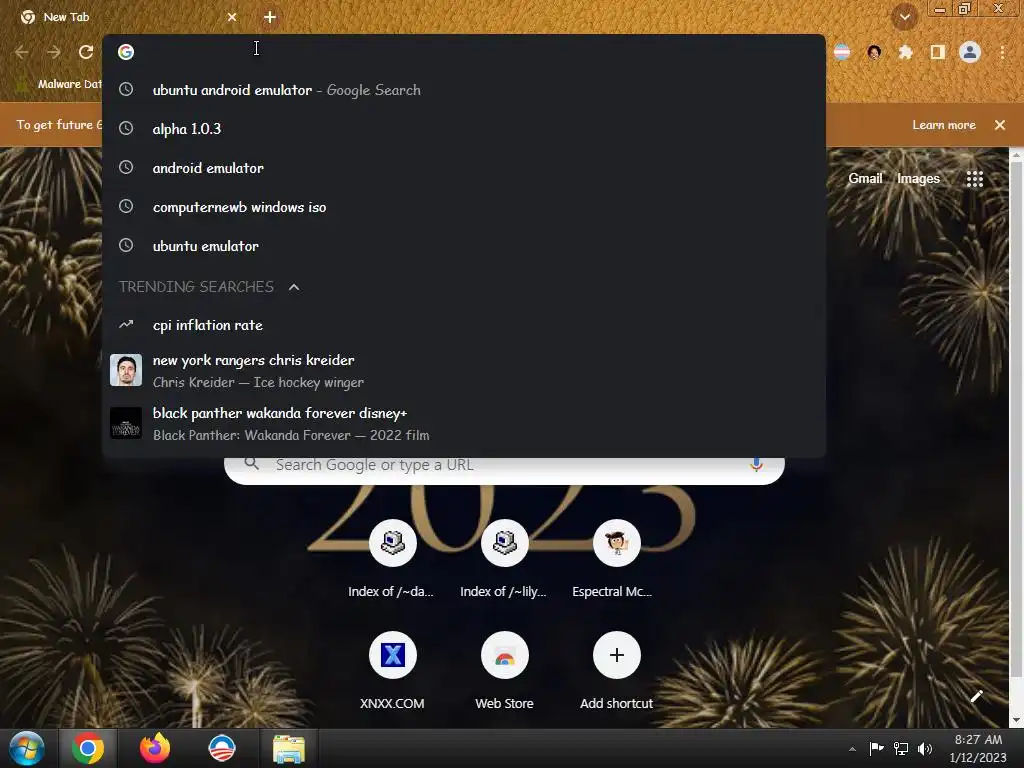The width and height of the screenshot is (1024, 768).
Task: Open the Chrome three-dot menu
Action: tap(1002, 52)
